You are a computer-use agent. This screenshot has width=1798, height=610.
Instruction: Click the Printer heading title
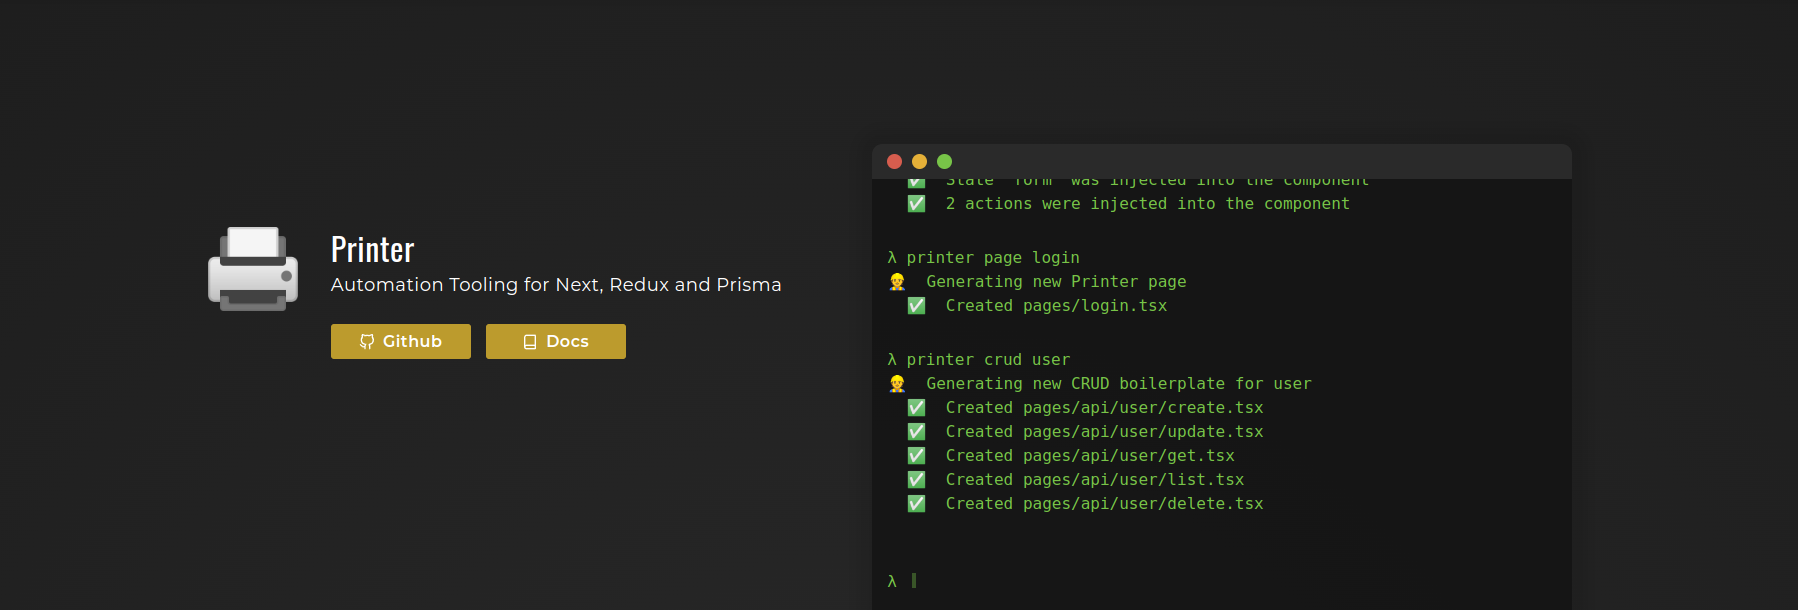click(372, 250)
